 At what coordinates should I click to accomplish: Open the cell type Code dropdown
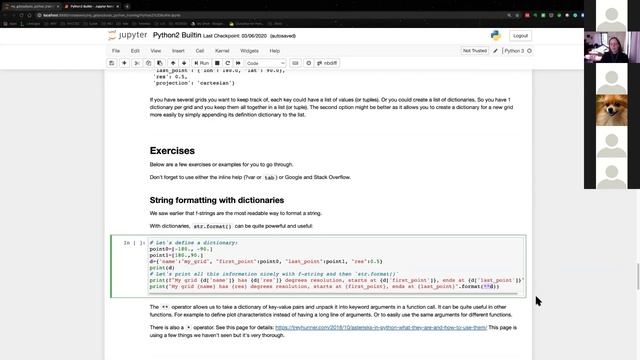click(x=265, y=63)
